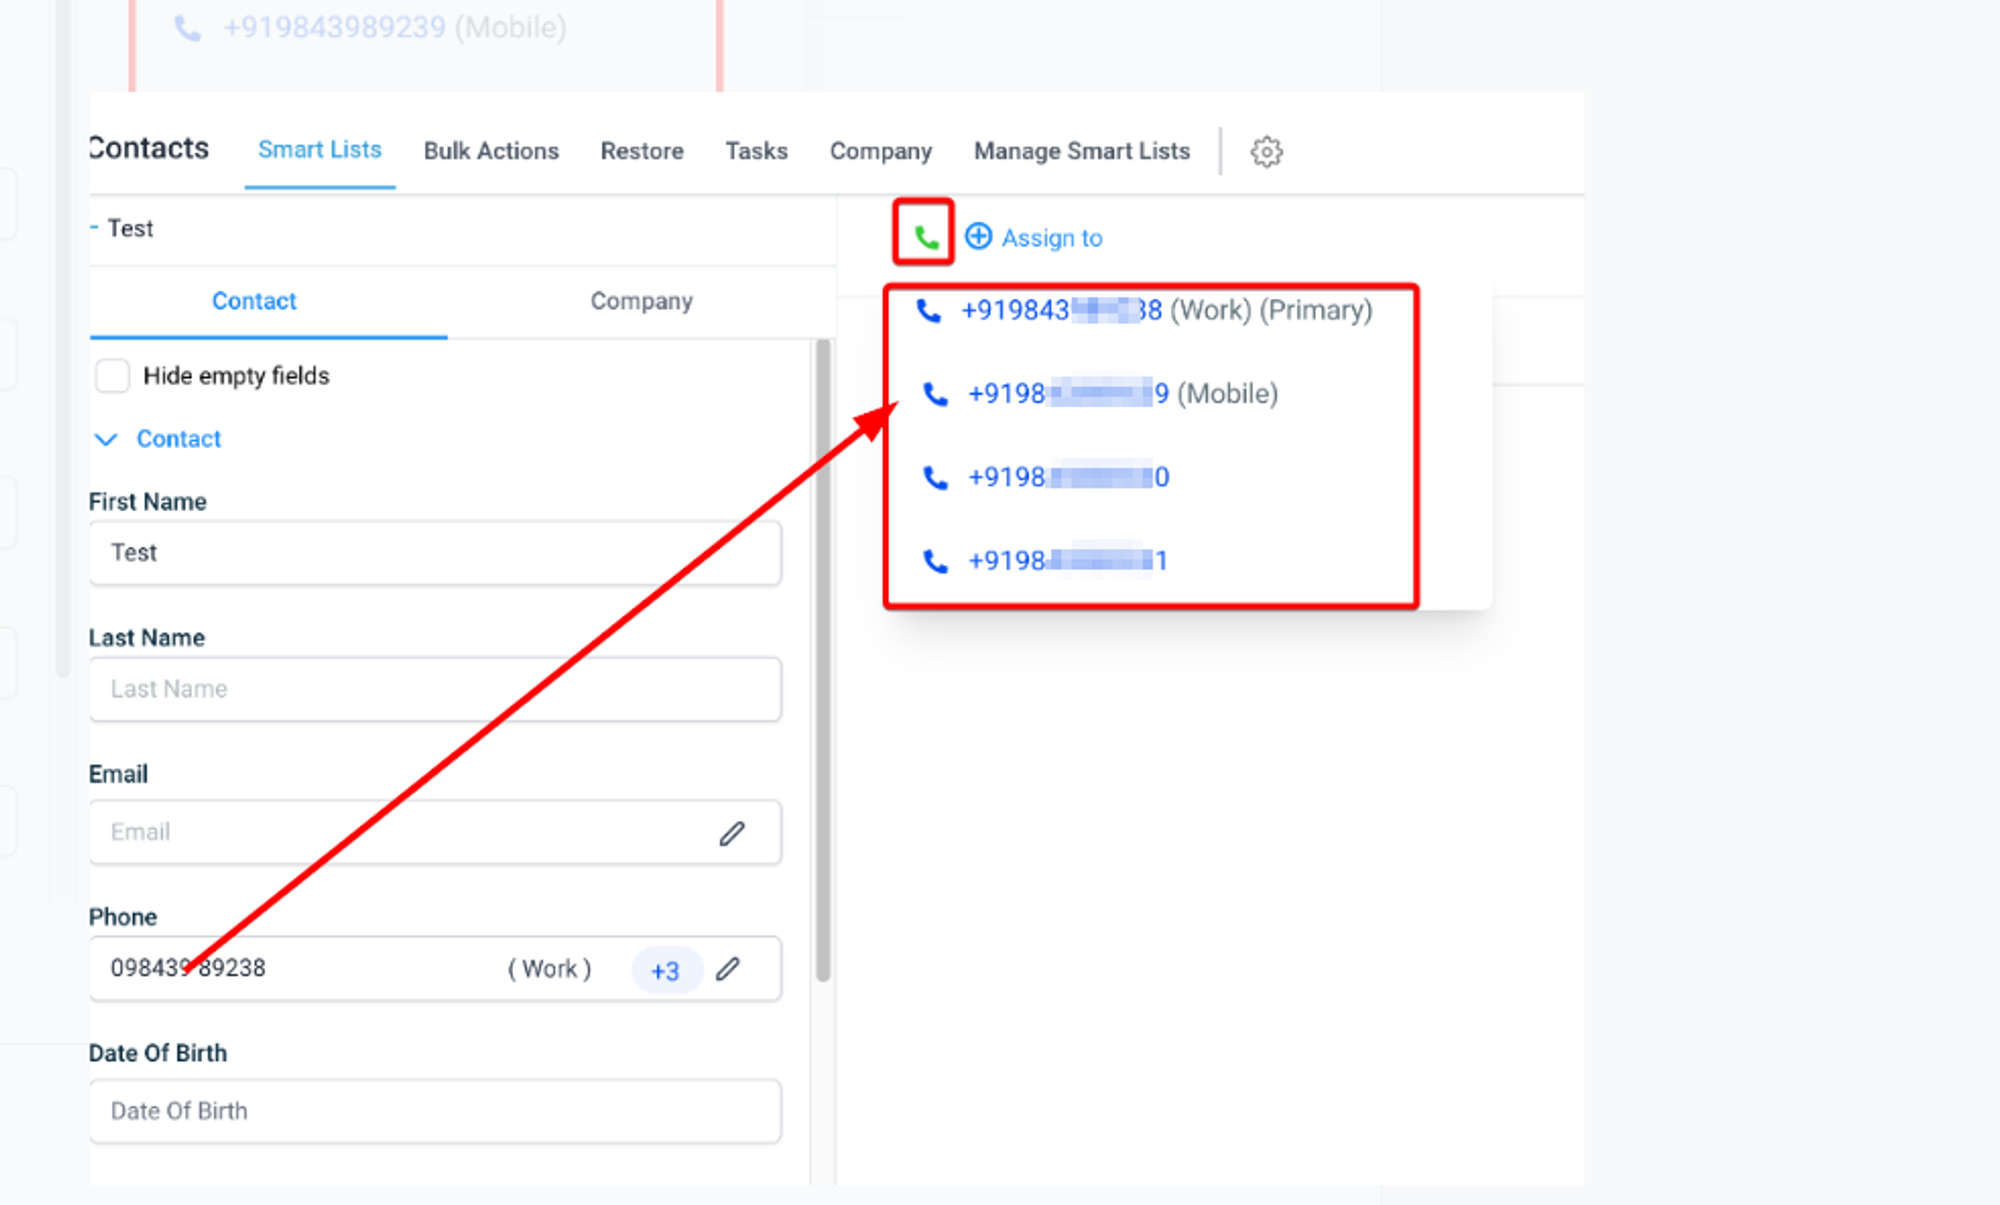Click the contact panel vertical scrollbar
Image resolution: width=2000 pixels, height=1205 pixels.
(x=823, y=660)
